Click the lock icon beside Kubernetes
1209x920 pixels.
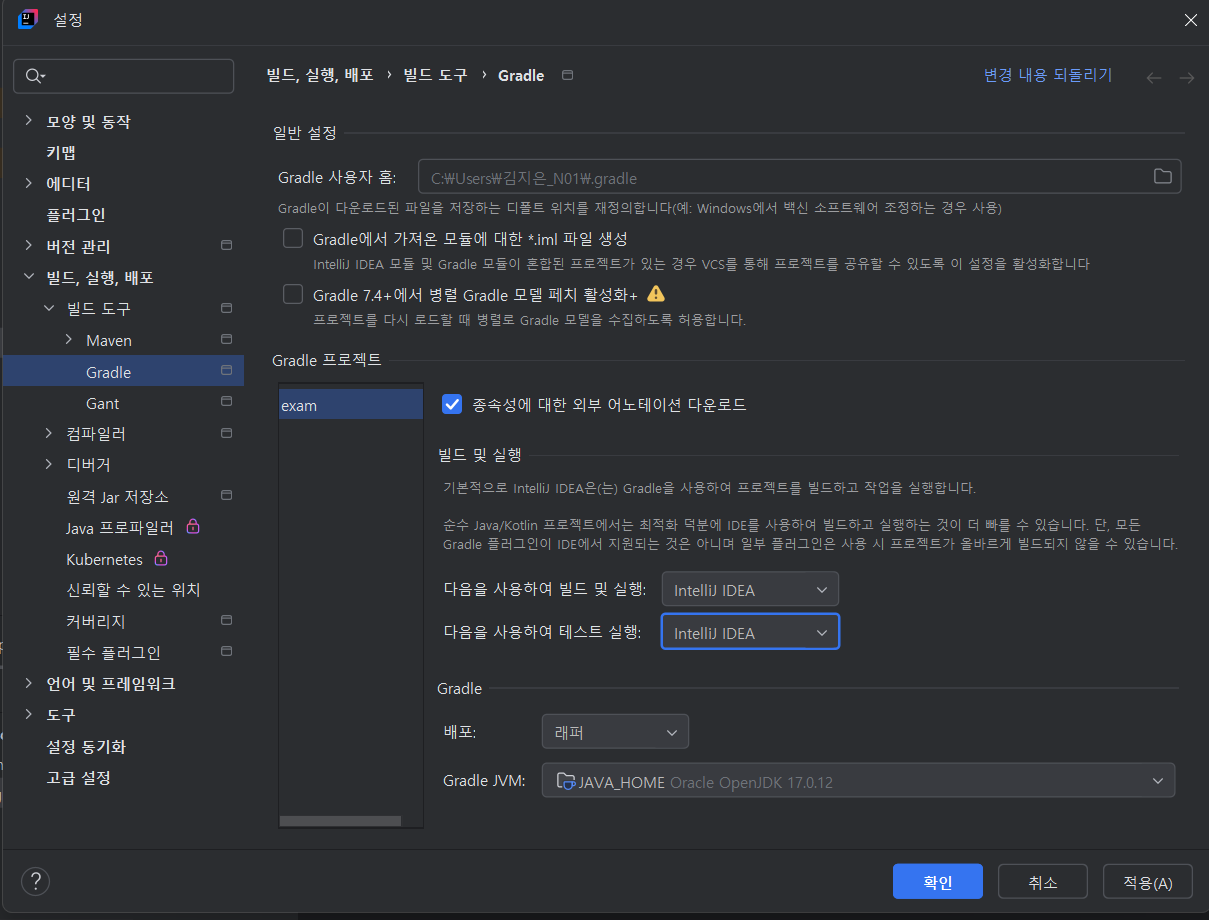161,558
